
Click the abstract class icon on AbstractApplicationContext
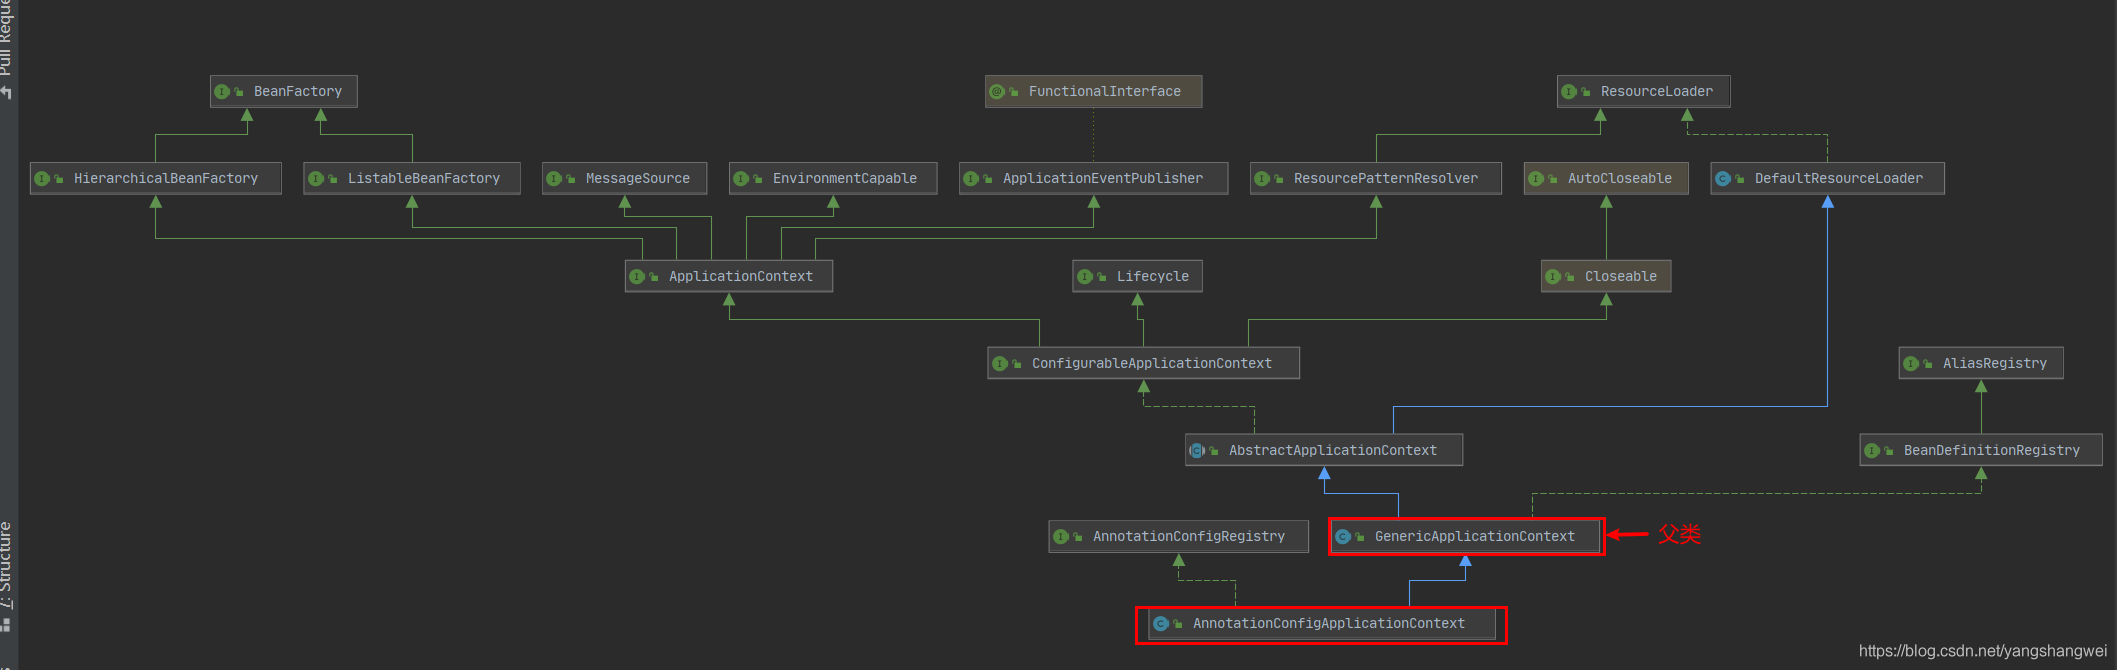point(1197,451)
